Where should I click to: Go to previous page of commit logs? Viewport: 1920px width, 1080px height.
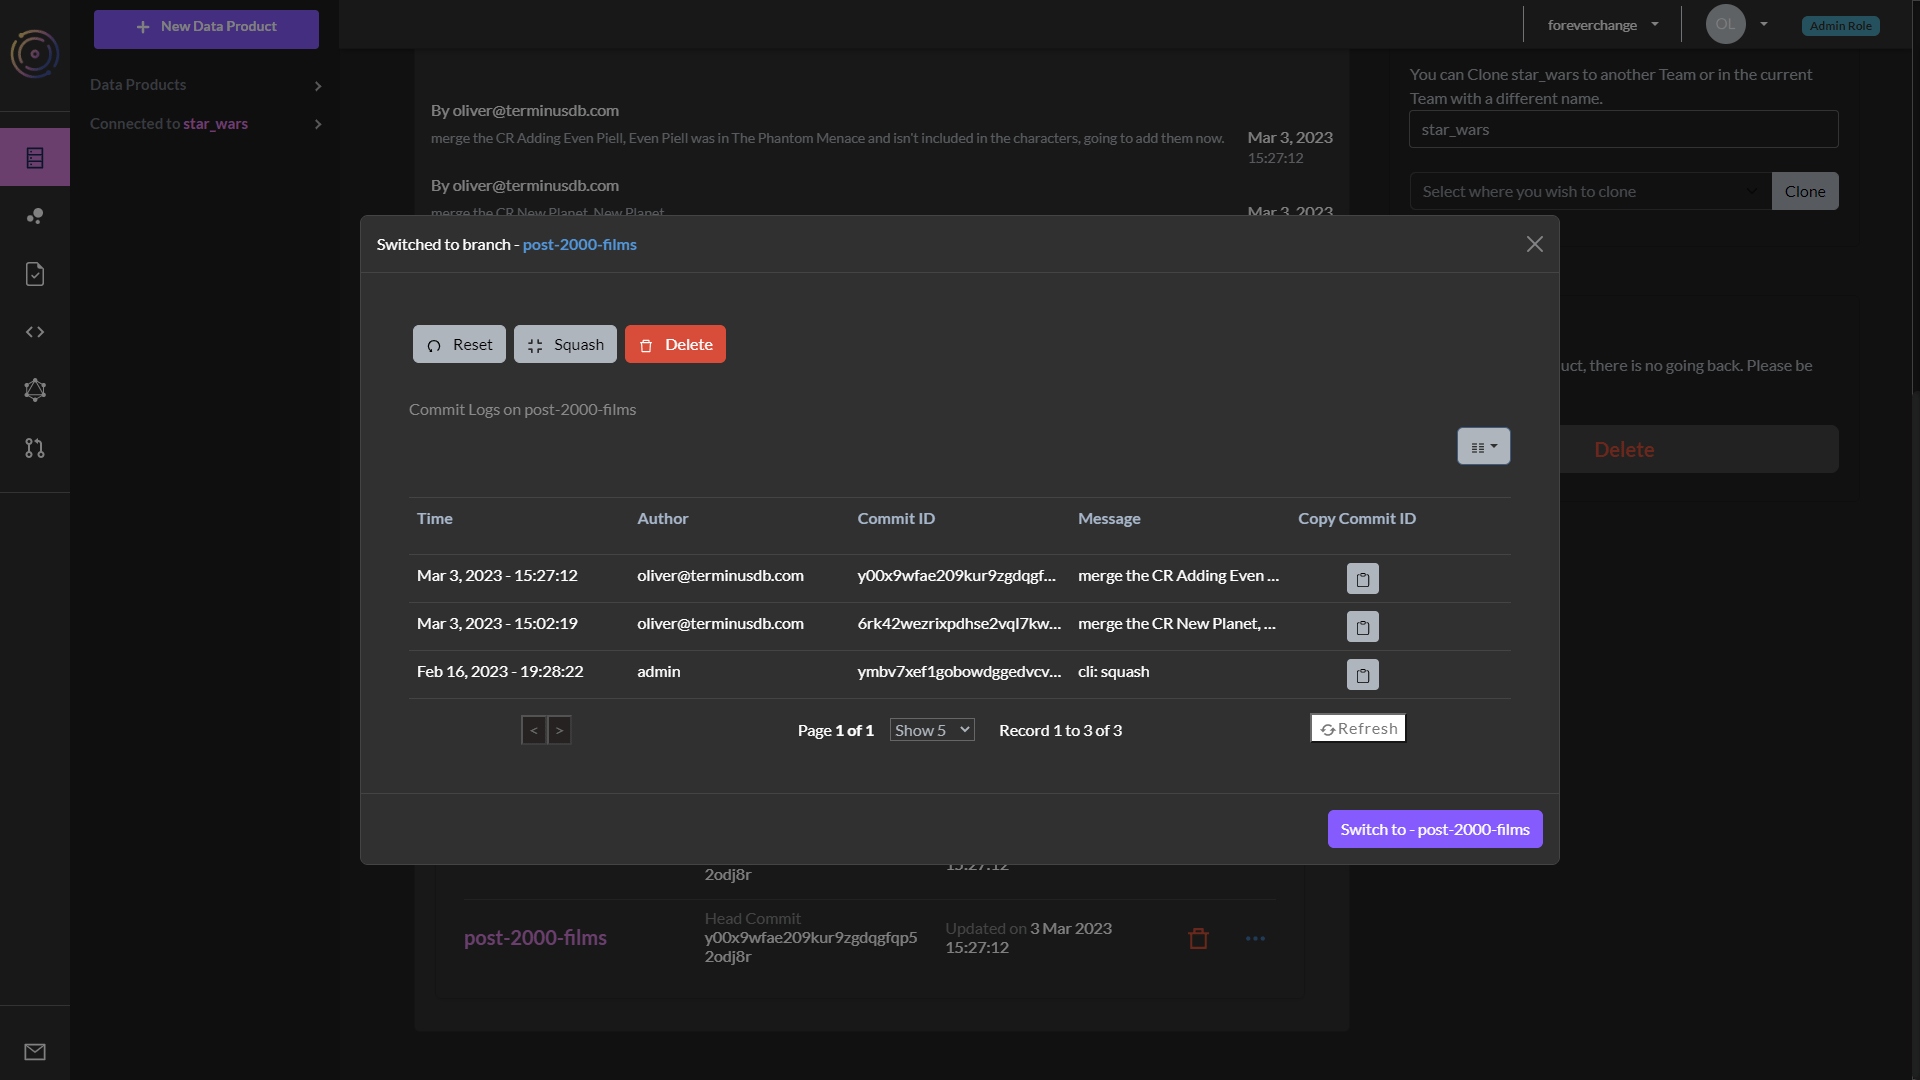point(534,730)
